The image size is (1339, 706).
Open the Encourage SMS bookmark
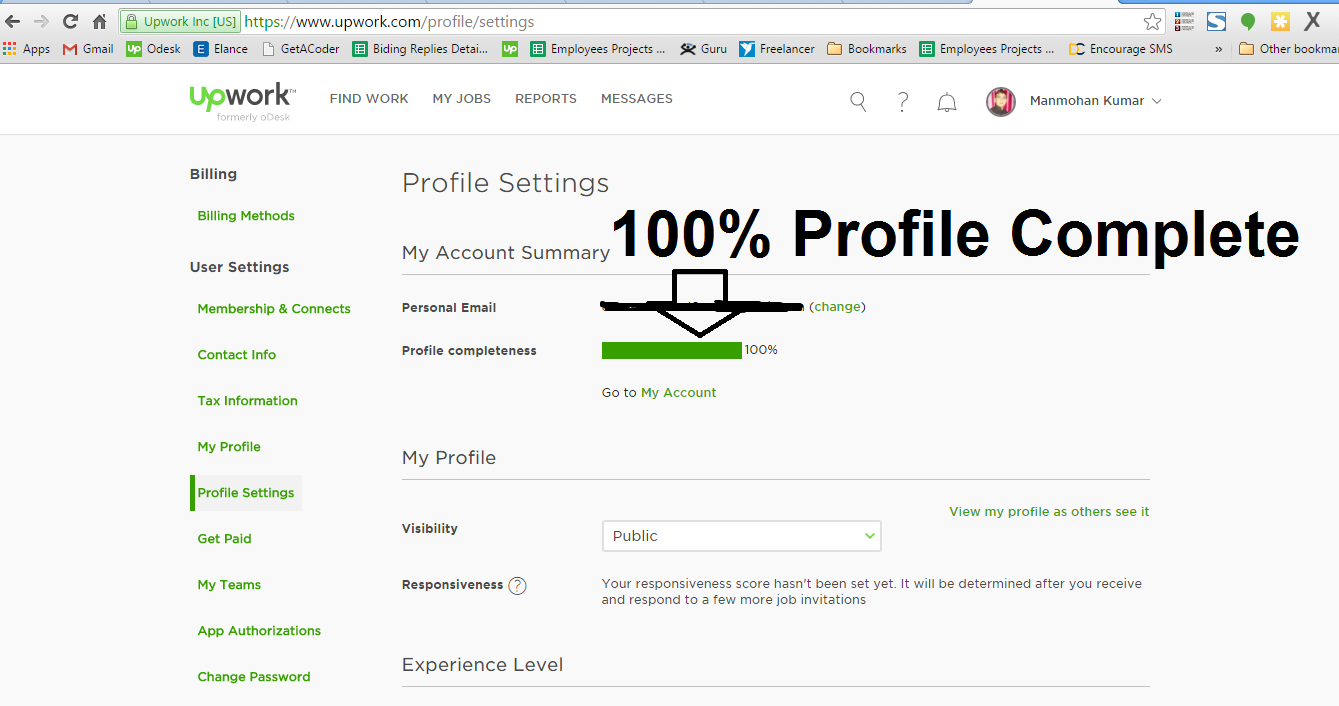point(1121,49)
